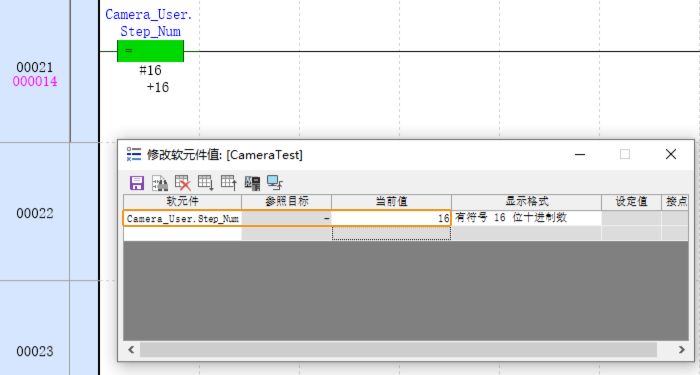Click the 设定值 cell in the first row

[631, 218]
